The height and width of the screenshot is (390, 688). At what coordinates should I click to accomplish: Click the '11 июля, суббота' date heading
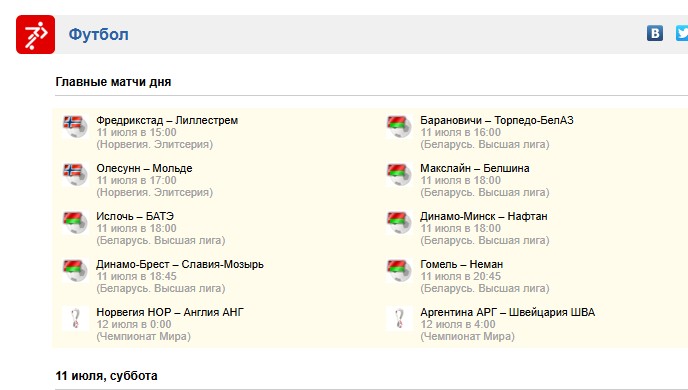(x=107, y=376)
